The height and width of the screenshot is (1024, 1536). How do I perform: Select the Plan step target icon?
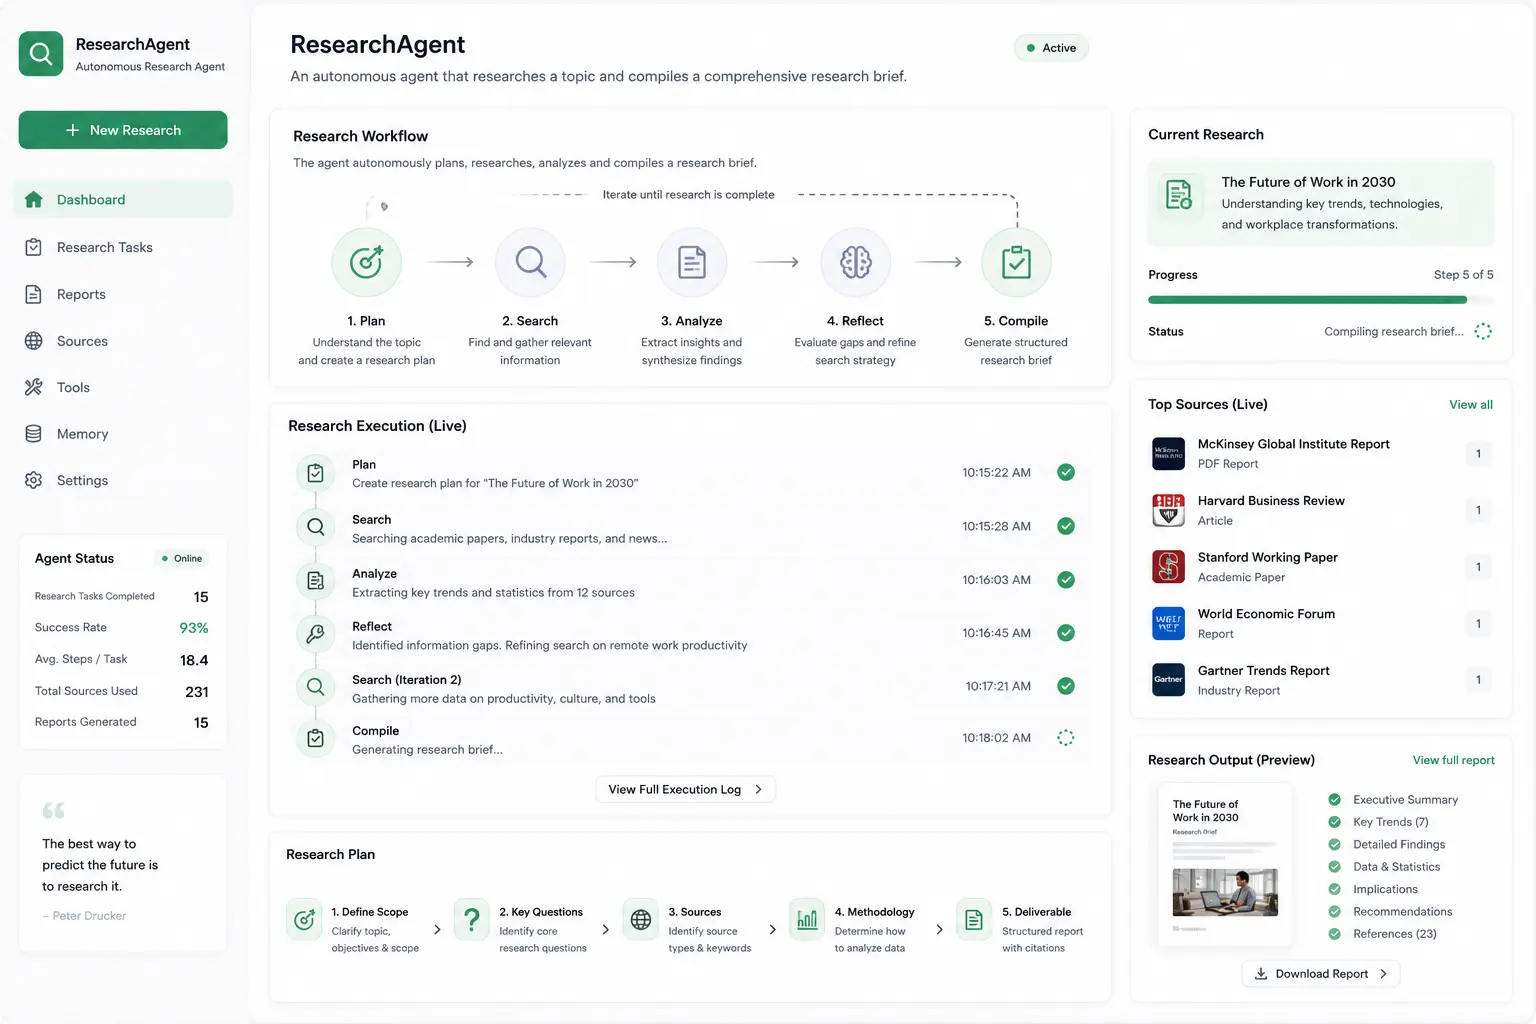[366, 262]
